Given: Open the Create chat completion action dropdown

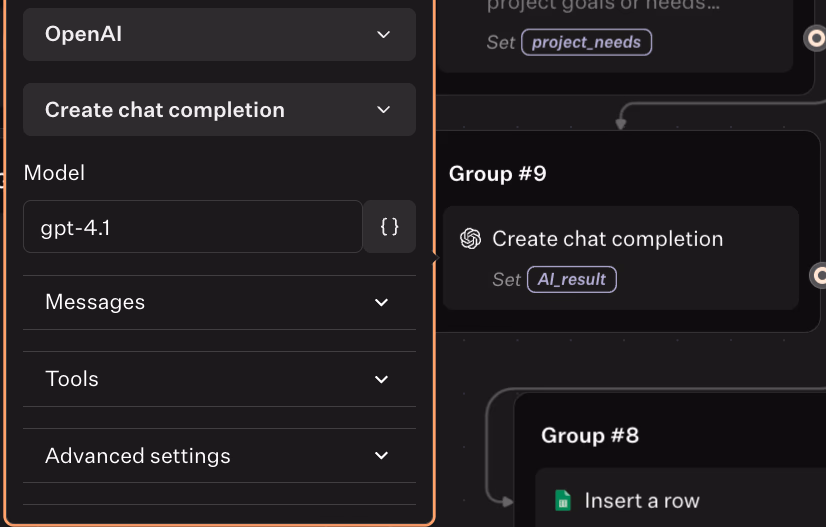Looking at the screenshot, I should coord(219,110).
